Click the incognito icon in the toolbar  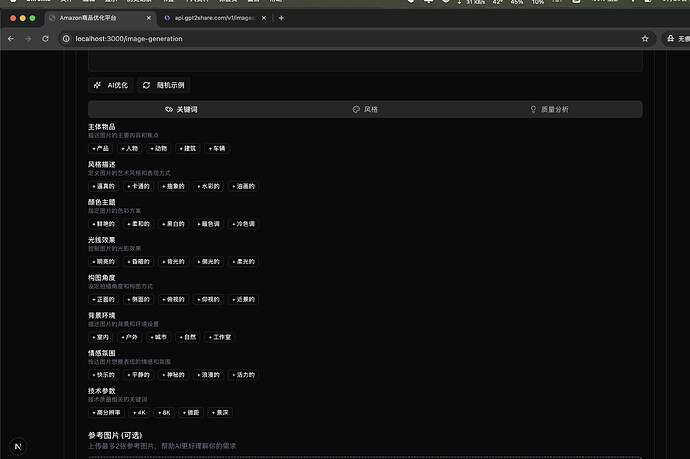(x=670, y=39)
